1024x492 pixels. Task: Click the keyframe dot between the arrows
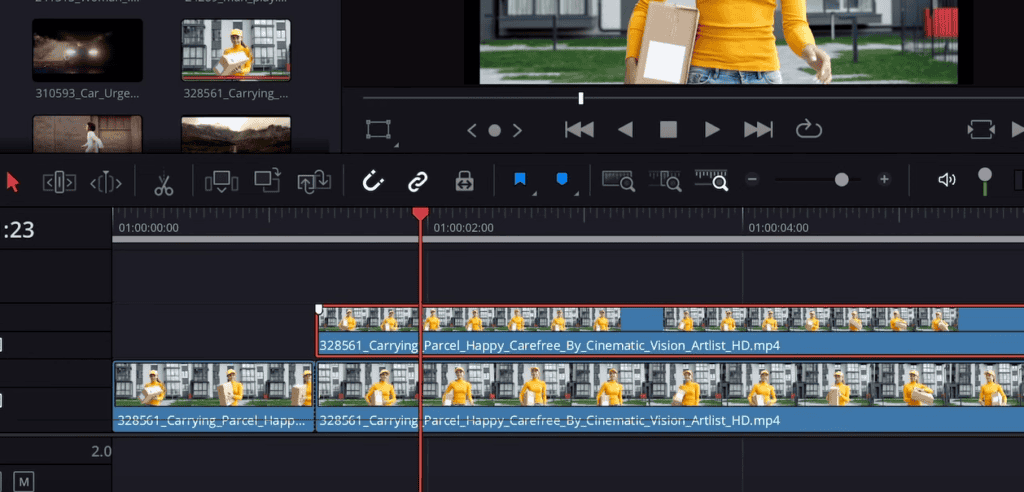pos(494,131)
